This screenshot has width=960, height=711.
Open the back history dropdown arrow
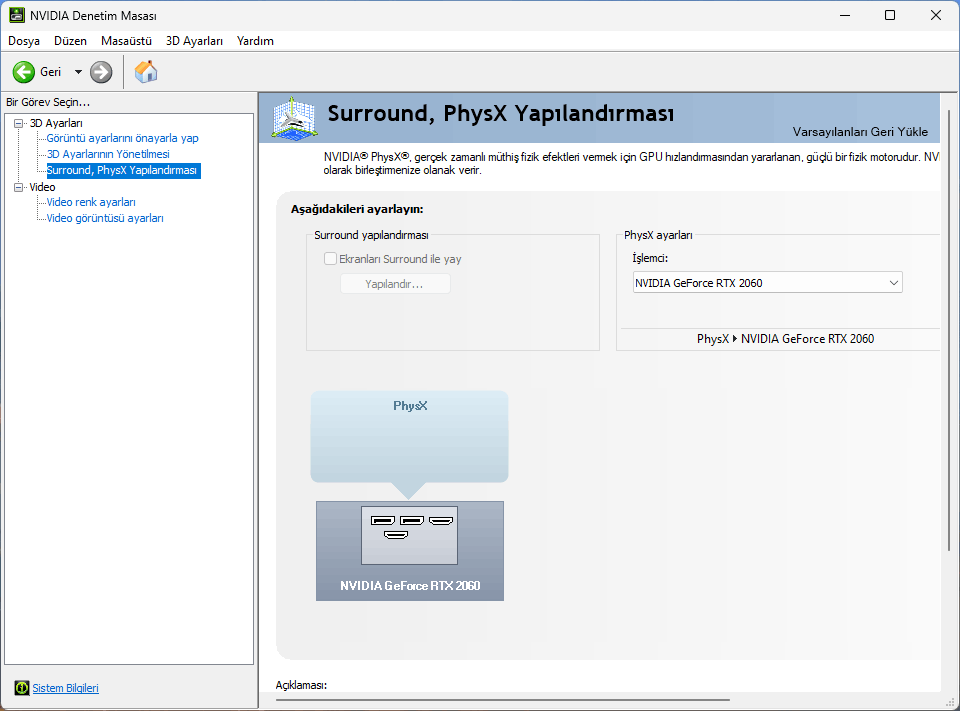click(78, 72)
